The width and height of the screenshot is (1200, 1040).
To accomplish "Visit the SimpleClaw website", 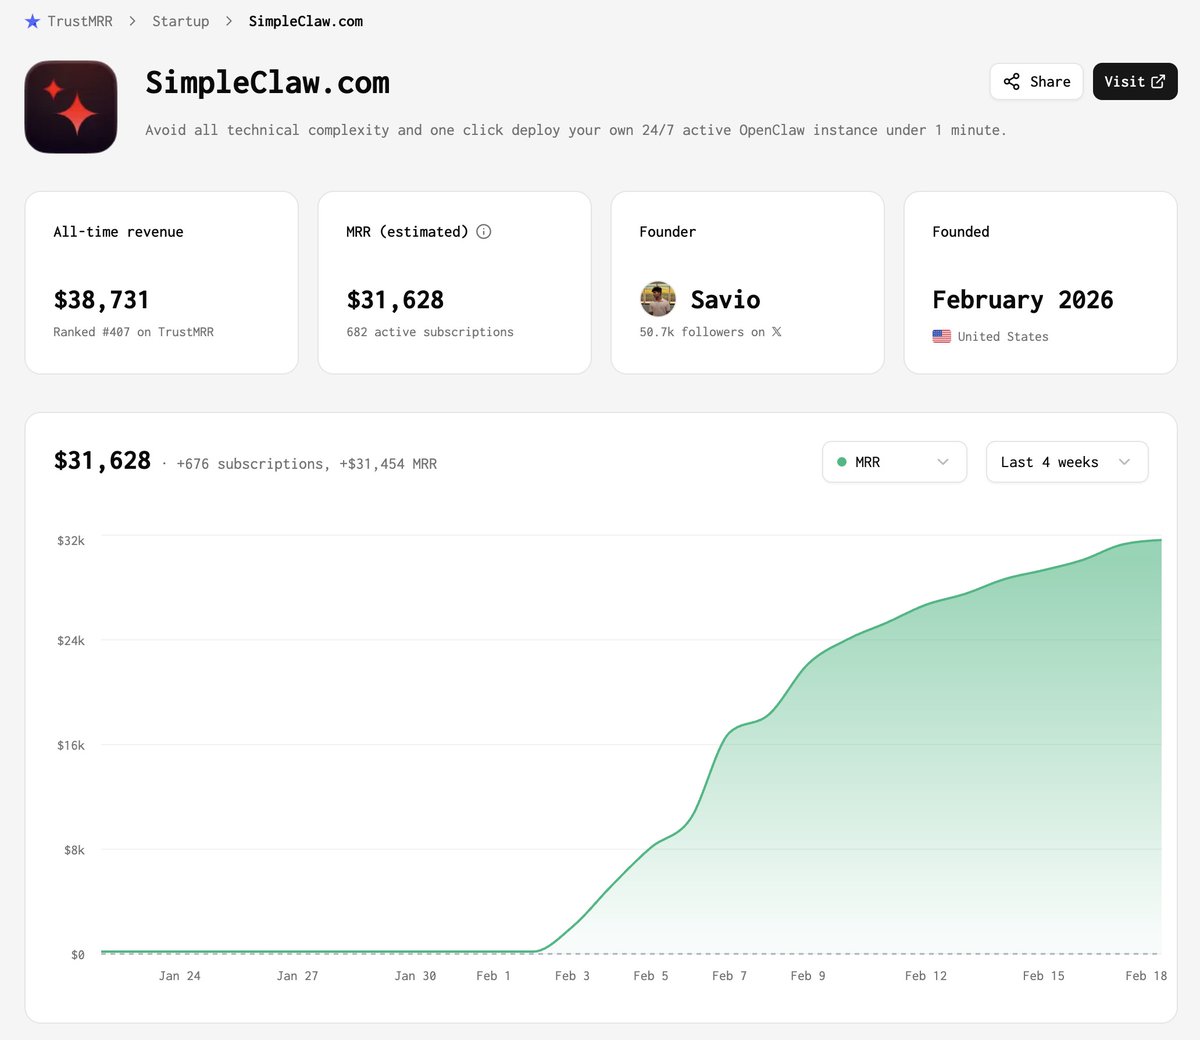I will tap(1135, 82).
